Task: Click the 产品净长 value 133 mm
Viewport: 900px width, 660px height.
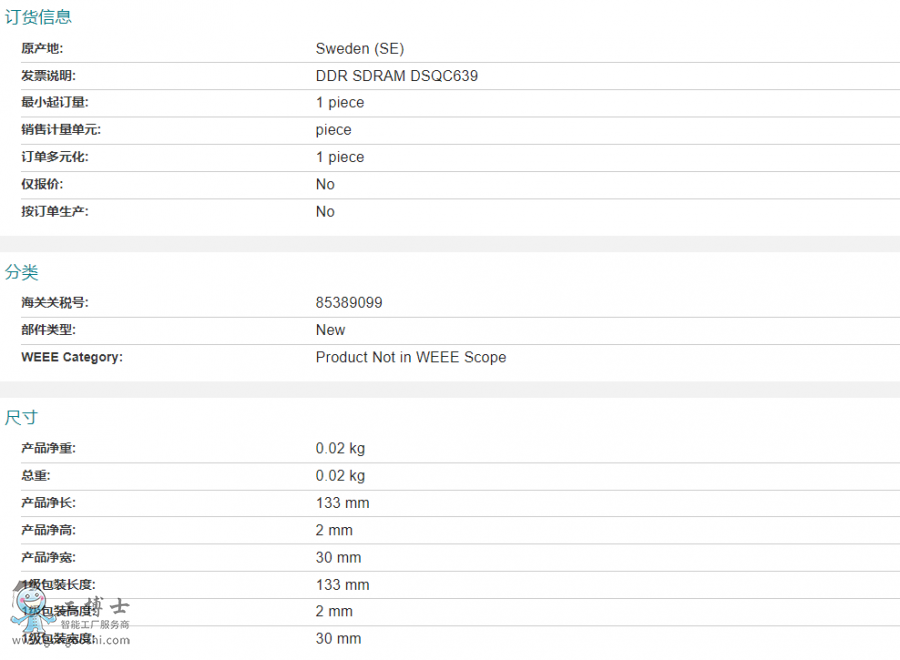Action: point(343,503)
